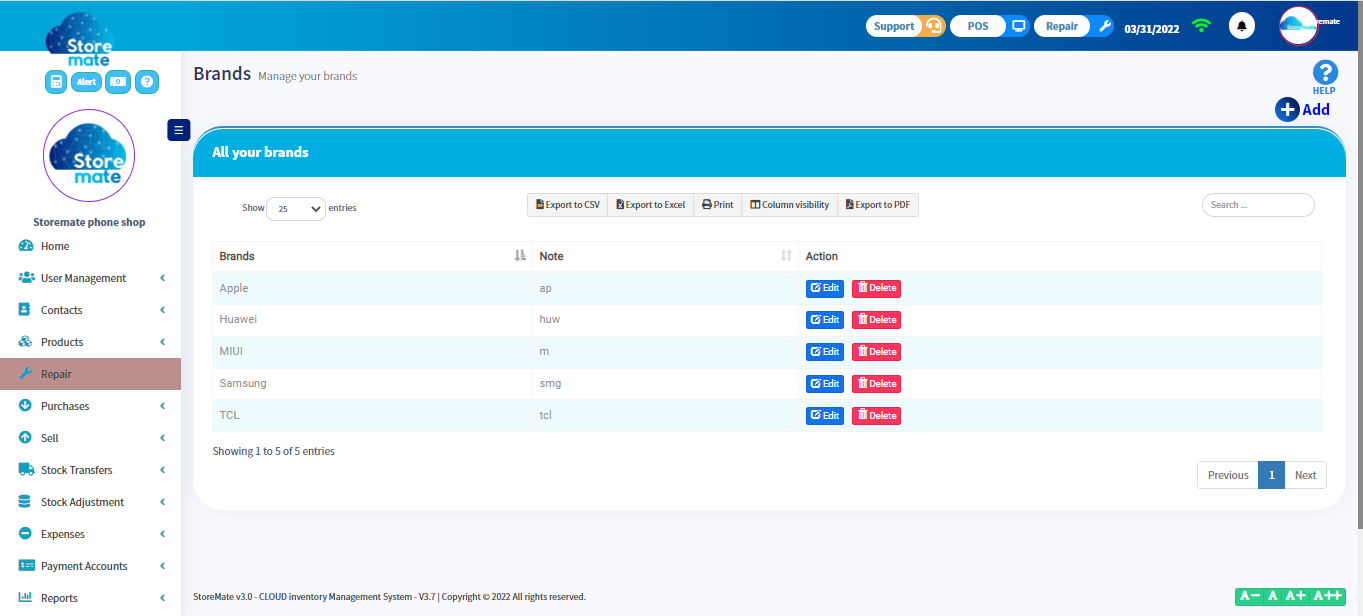Screen dimensions: 1363x616
Task: Export the brands table to CSV
Action: coord(568,205)
